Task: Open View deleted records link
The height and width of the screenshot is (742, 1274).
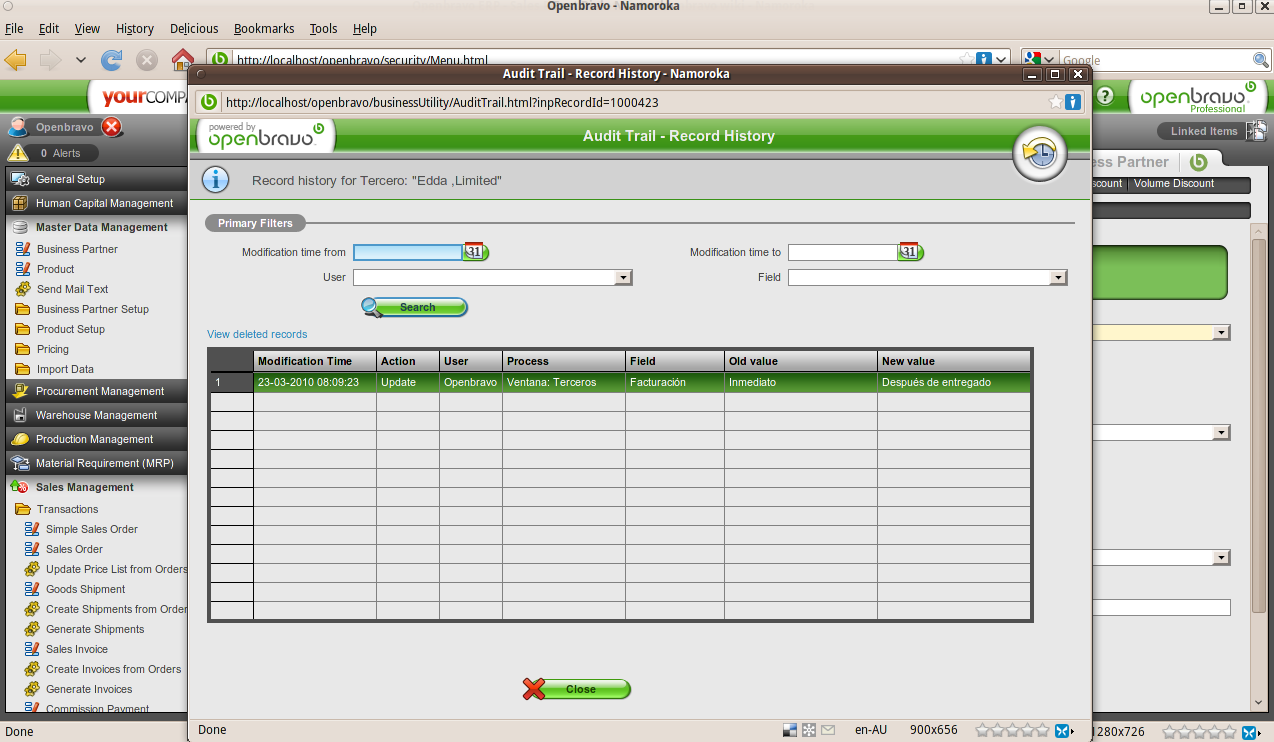Action: coord(257,334)
